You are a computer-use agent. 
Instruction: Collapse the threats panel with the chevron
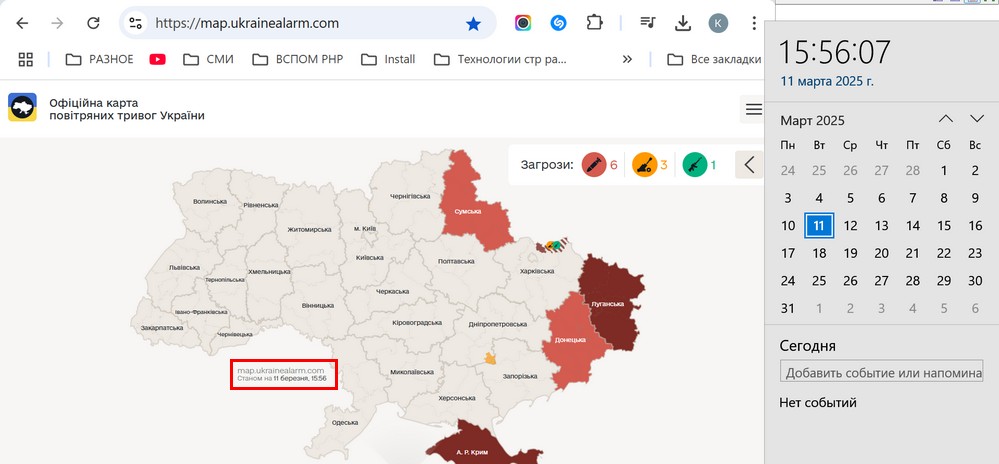point(749,165)
